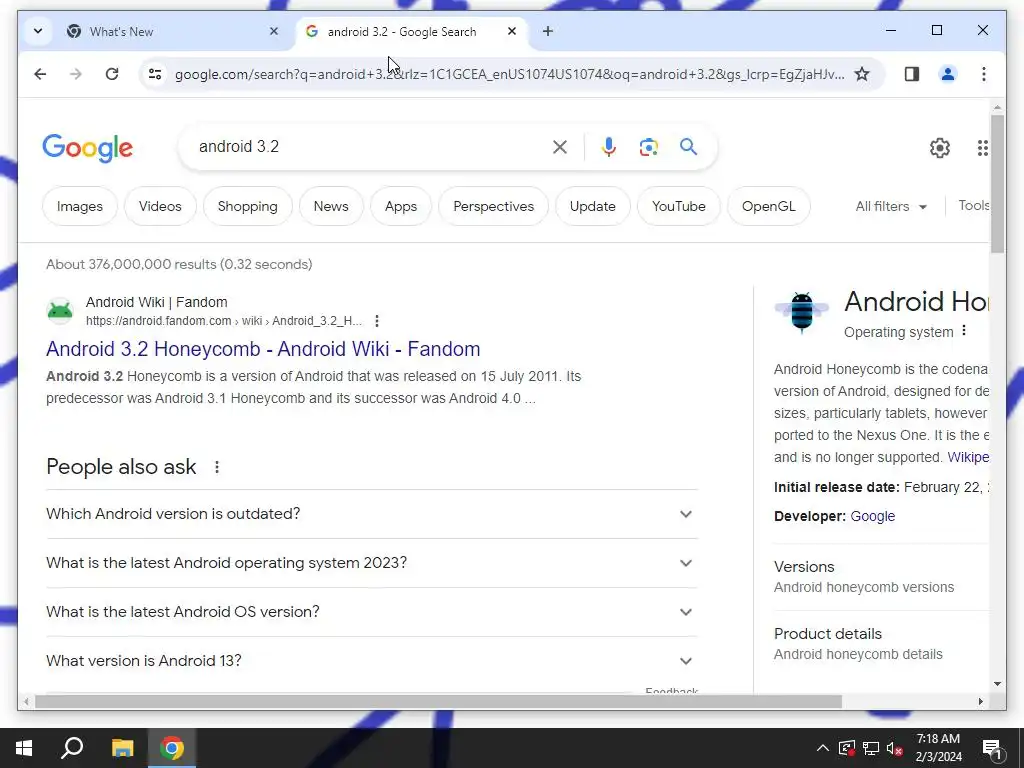This screenshot has width=1024, height=768.
Task: Click the horizontal scrollbar thumb
Action: point(438,702)
